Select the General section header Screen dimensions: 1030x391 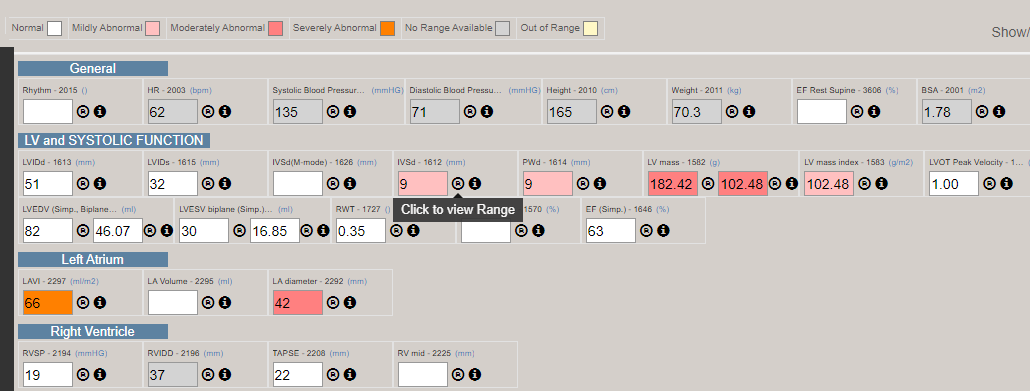[x=93, y=68]
